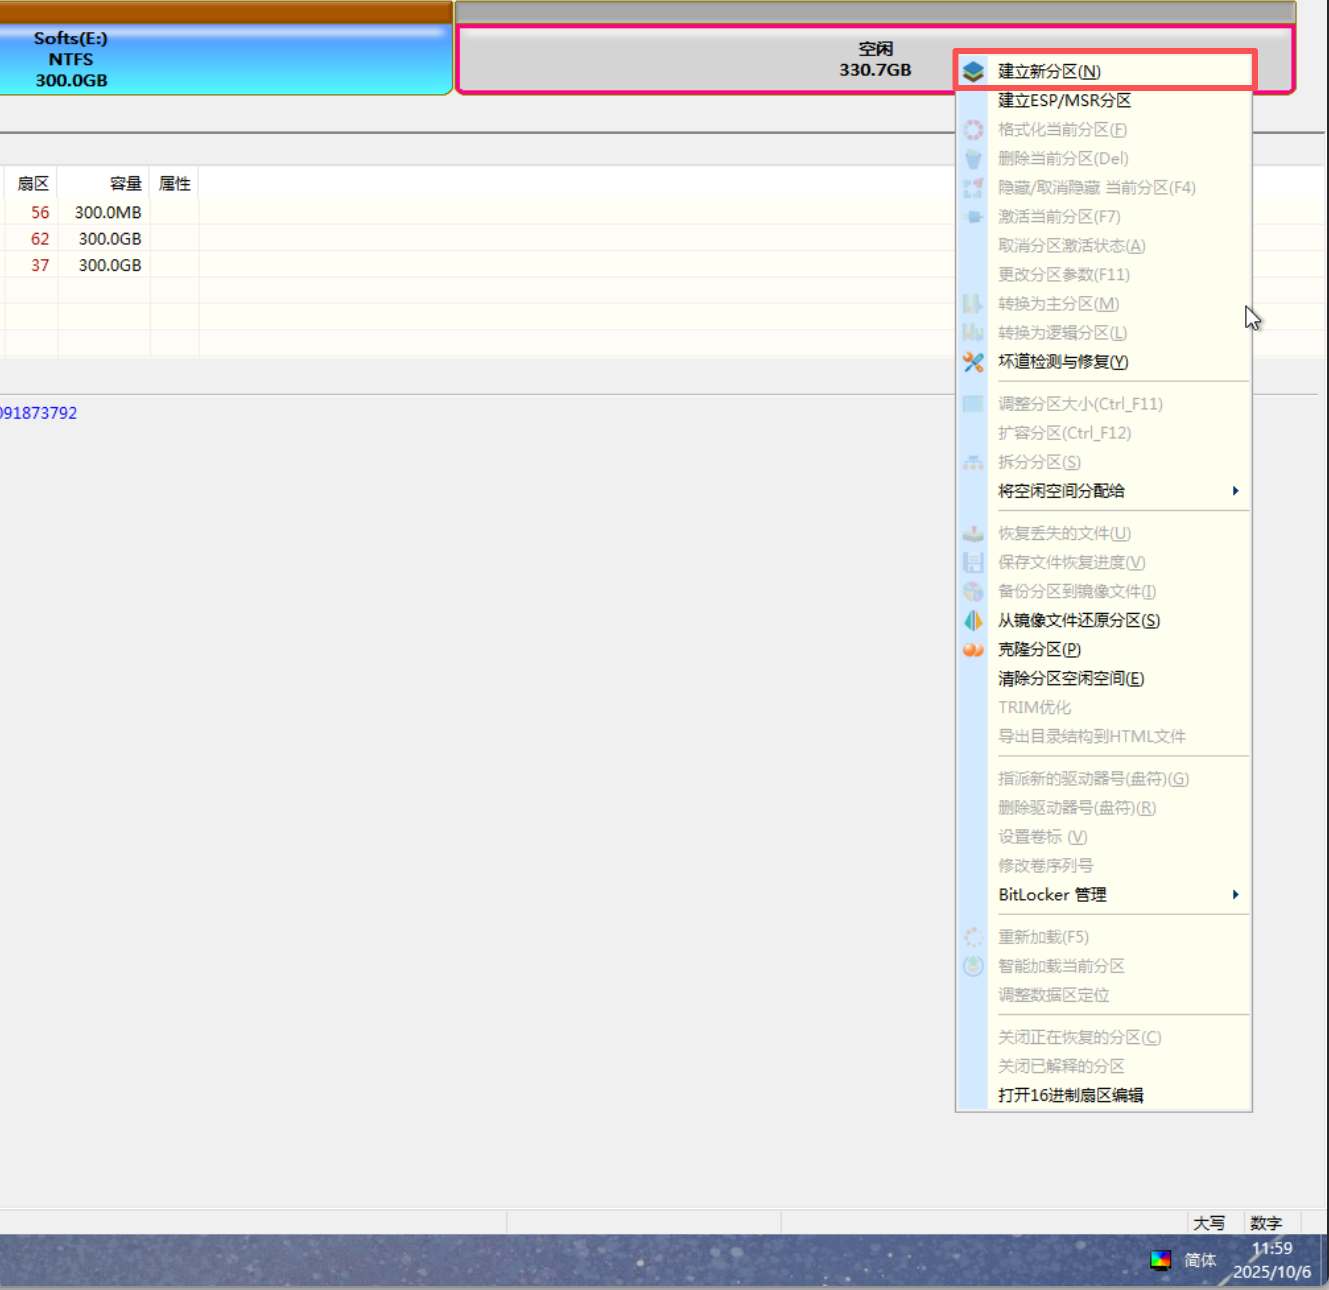This screenshot has height=1290, width=1329.
Task: Click the 从镜像文件还原分区 restore icon
Action: point(972,620)
